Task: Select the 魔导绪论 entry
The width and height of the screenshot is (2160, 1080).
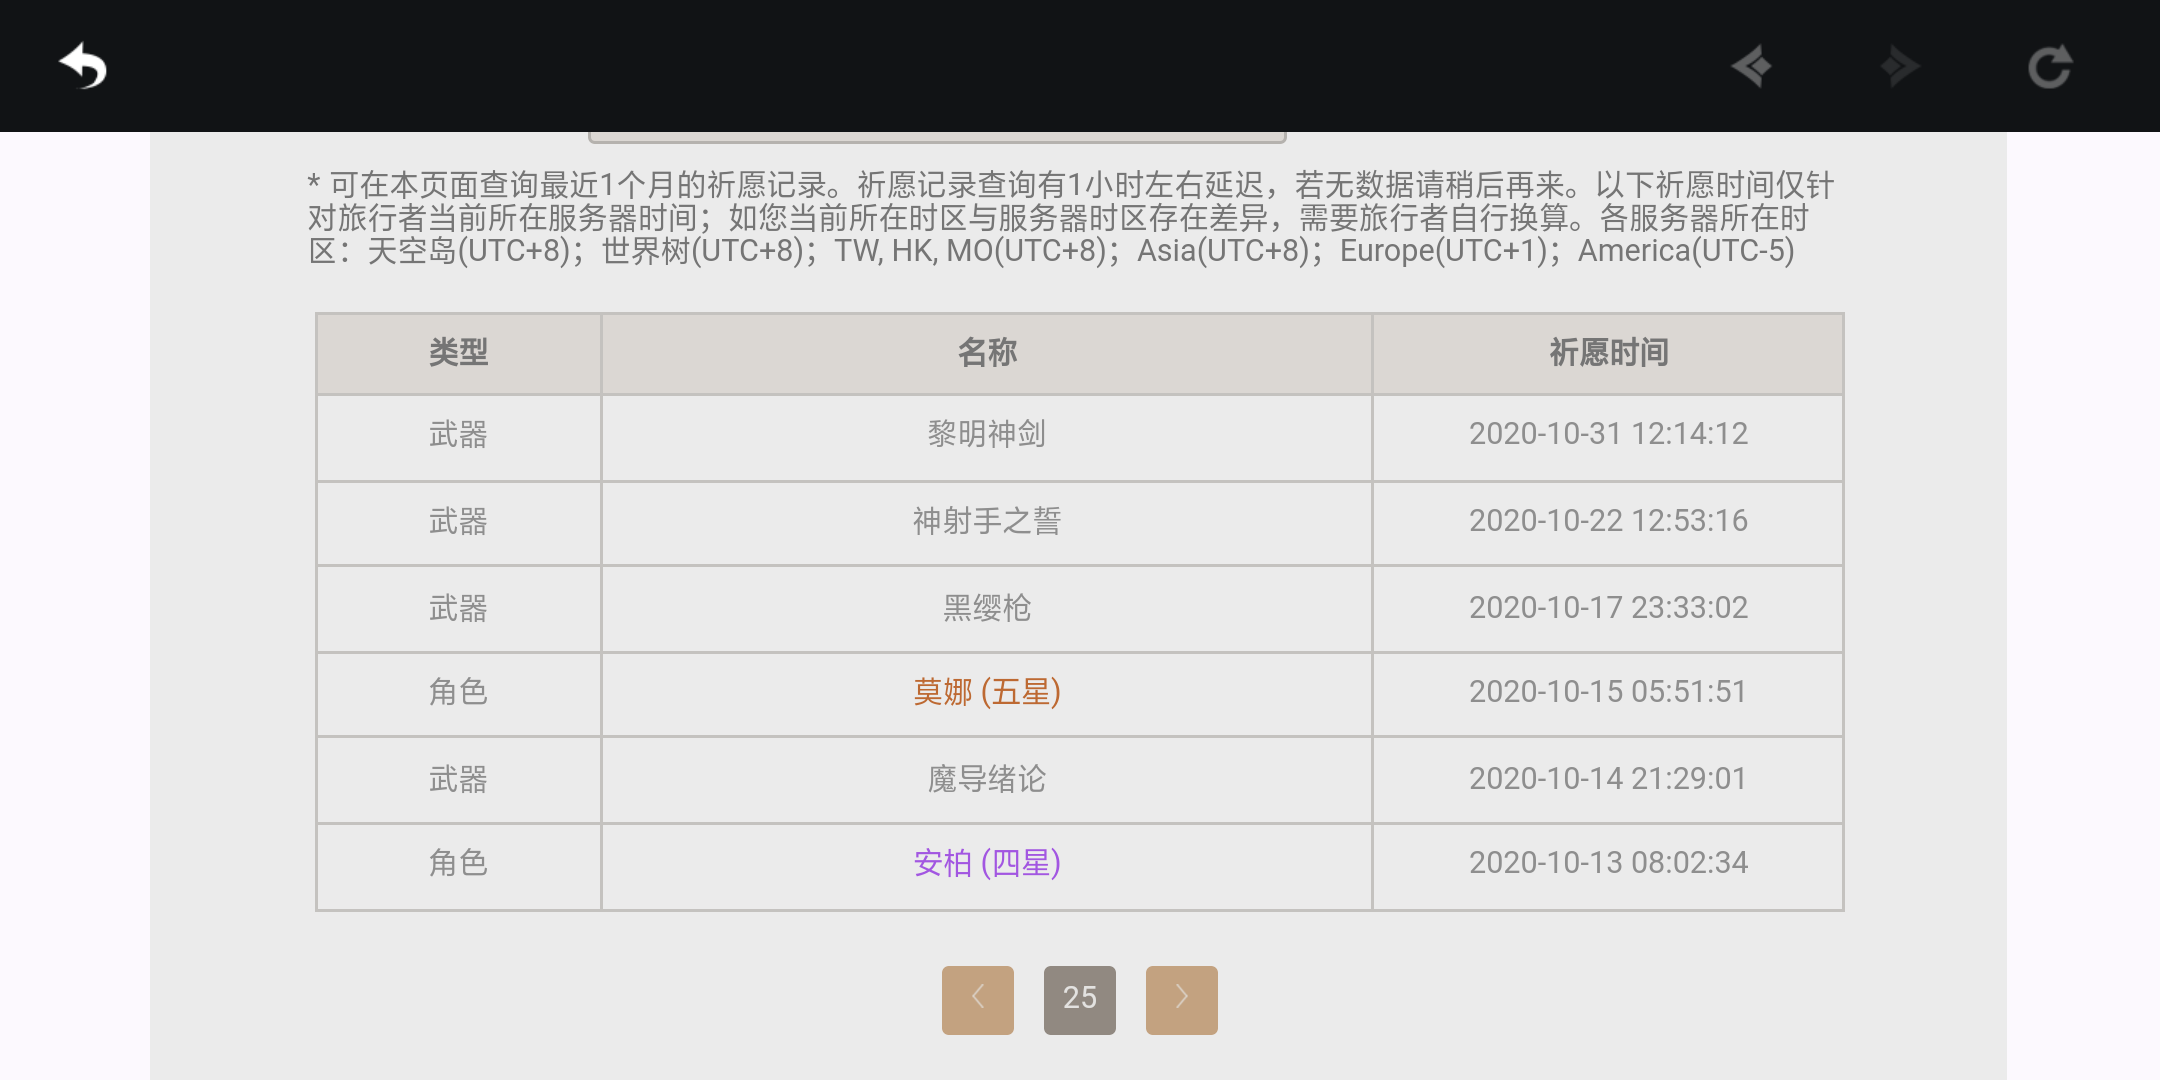Action: pyautogui.click(x=987, y=779)
